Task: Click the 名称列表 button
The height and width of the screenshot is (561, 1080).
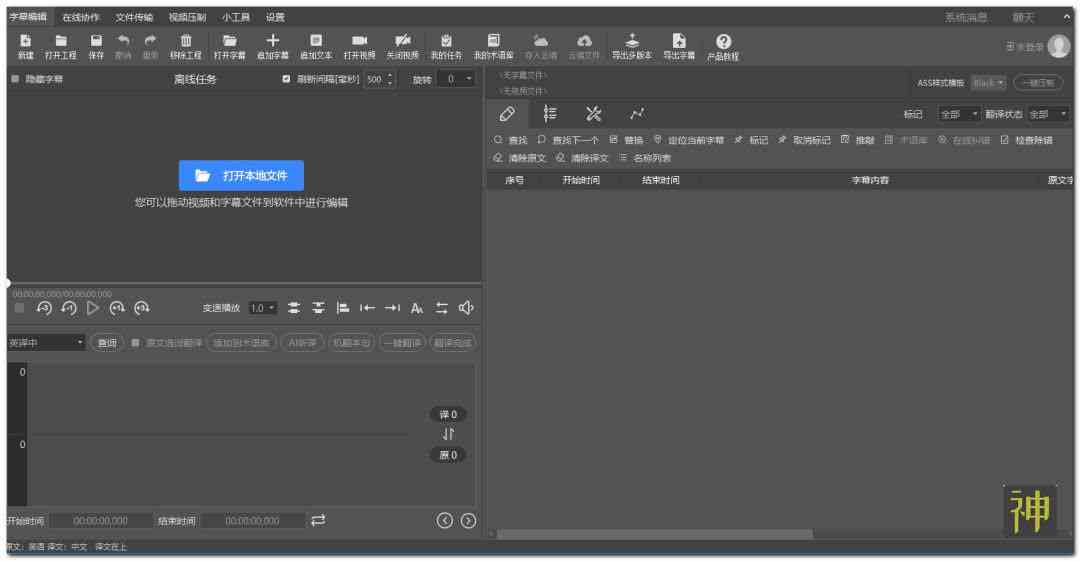Action: 645,158
